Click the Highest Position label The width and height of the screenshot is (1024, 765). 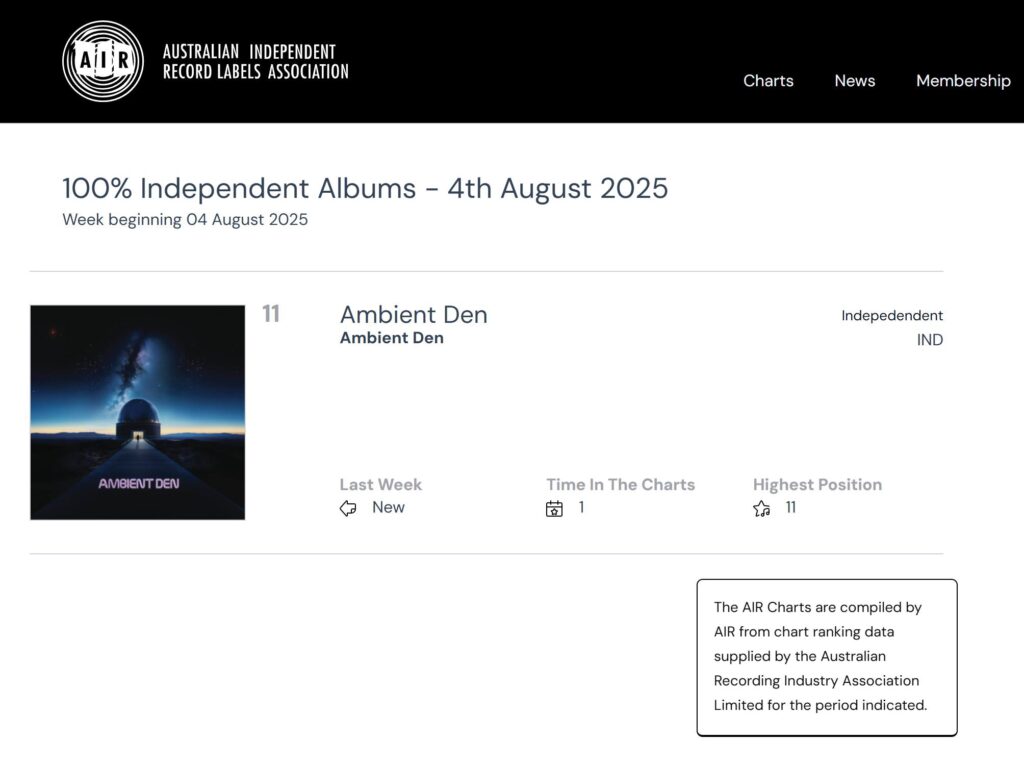tap(817, 485)
